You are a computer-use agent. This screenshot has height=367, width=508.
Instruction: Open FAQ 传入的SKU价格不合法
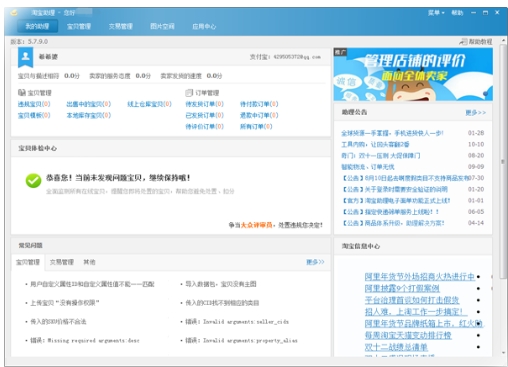click(58, 322)
